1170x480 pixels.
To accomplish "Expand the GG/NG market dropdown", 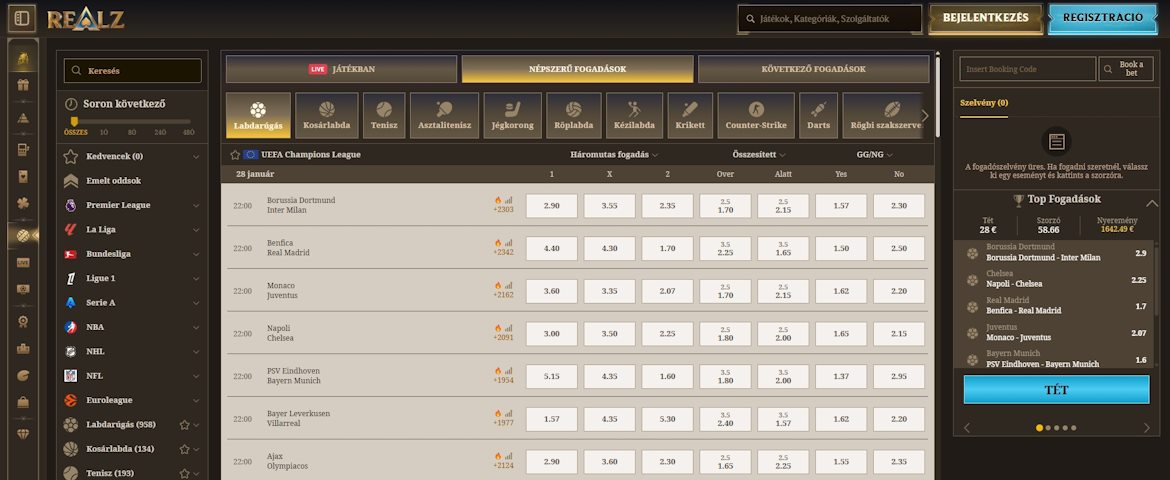I will coord(875,155).
